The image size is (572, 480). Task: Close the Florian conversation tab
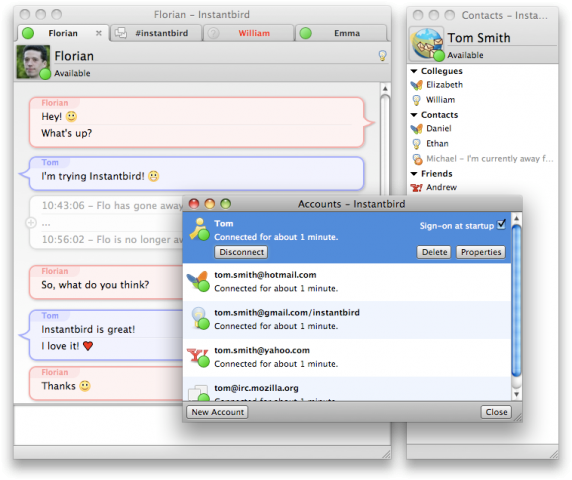click(98, 33)
